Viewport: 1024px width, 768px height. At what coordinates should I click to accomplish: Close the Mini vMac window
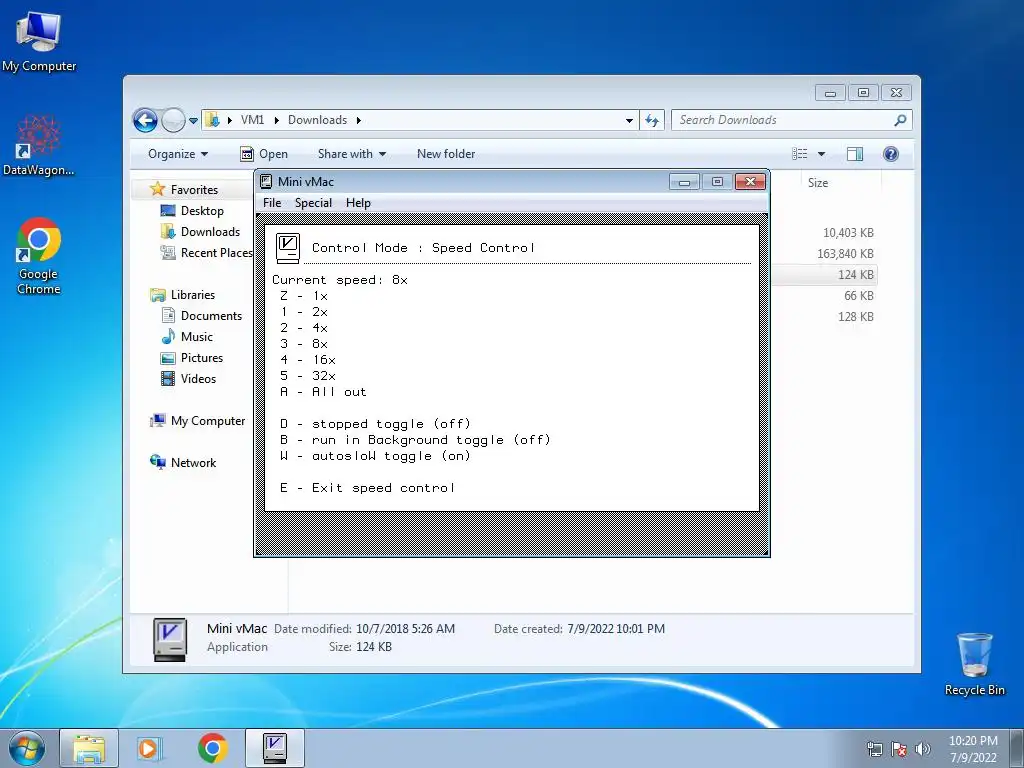point(750,182)
